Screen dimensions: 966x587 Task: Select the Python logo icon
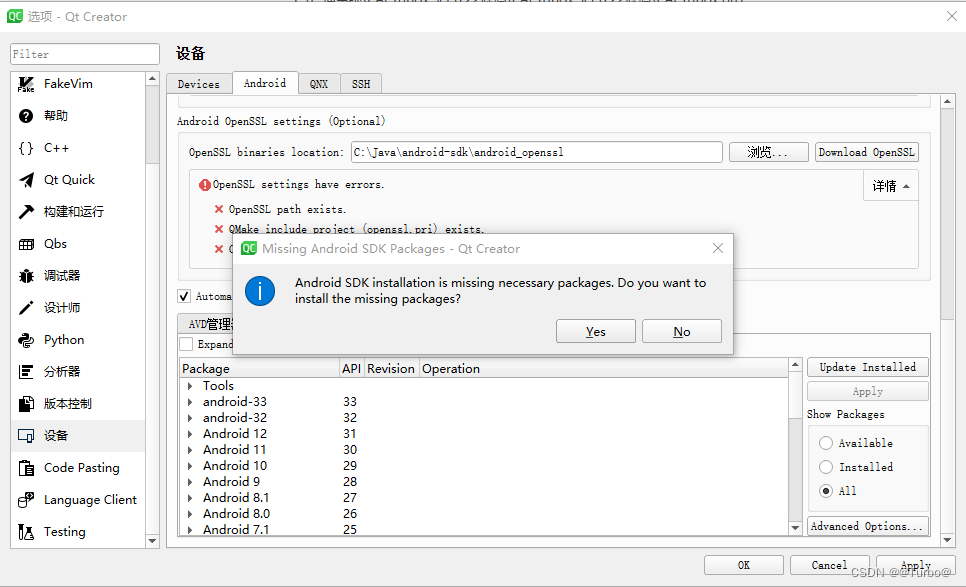pyautogui.click(x=26, y=340)
